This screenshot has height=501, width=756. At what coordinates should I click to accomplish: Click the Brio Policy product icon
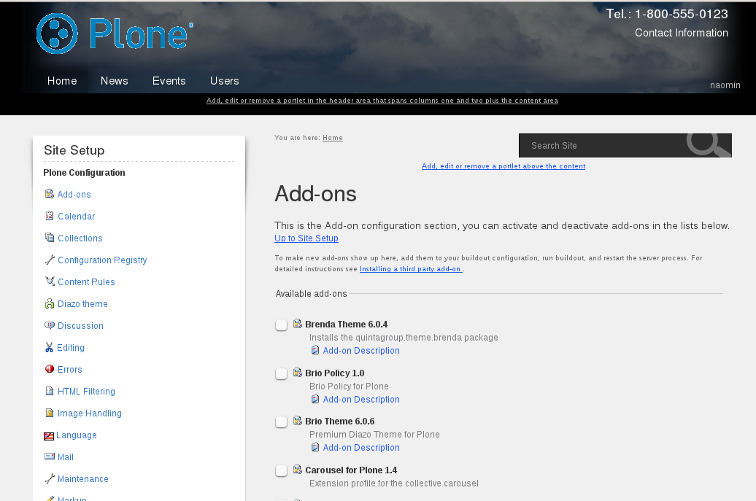coord(297,372)
